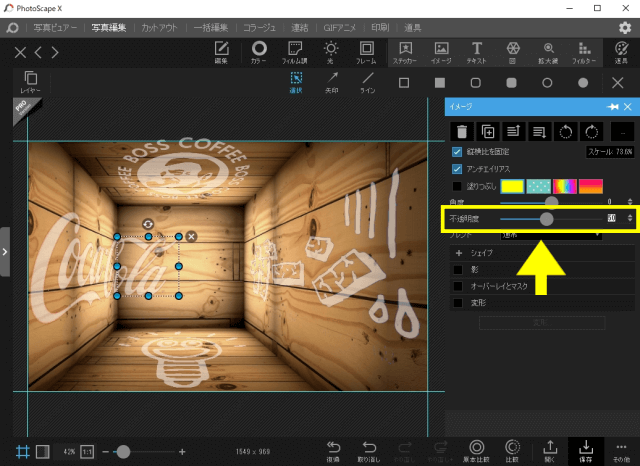Click the 不透明度 opacity slider handle

tap(547, 219)
